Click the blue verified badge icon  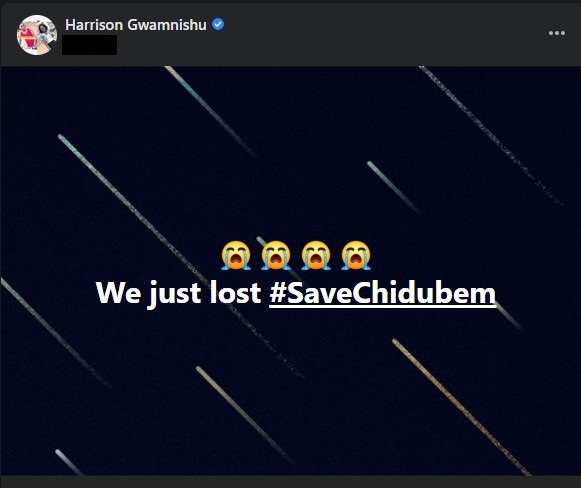(218, 24)
